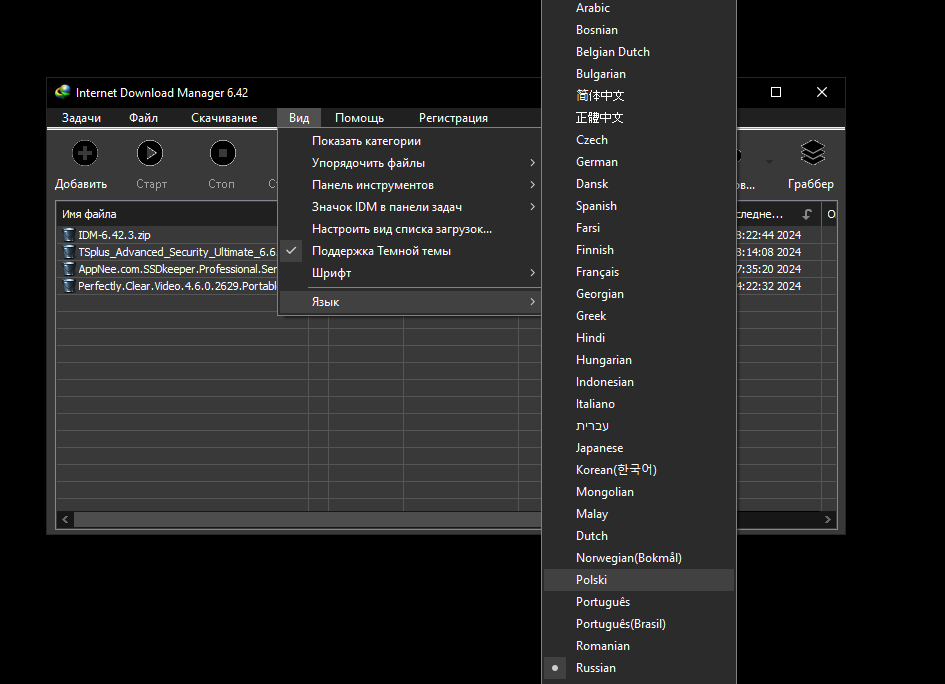This screenshot has width=945, height=684.
Task: Select Italiano language
Action: pyautogui.click(x=639, y=404)
